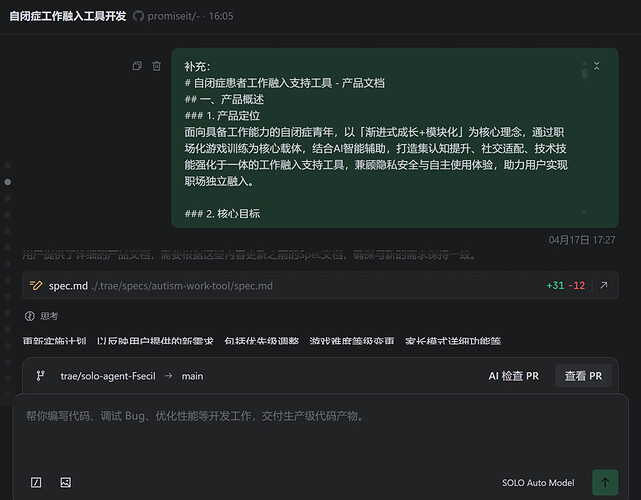Click the -12 deletions count
Screen dimensions: 641x500
tap(577, 285)
